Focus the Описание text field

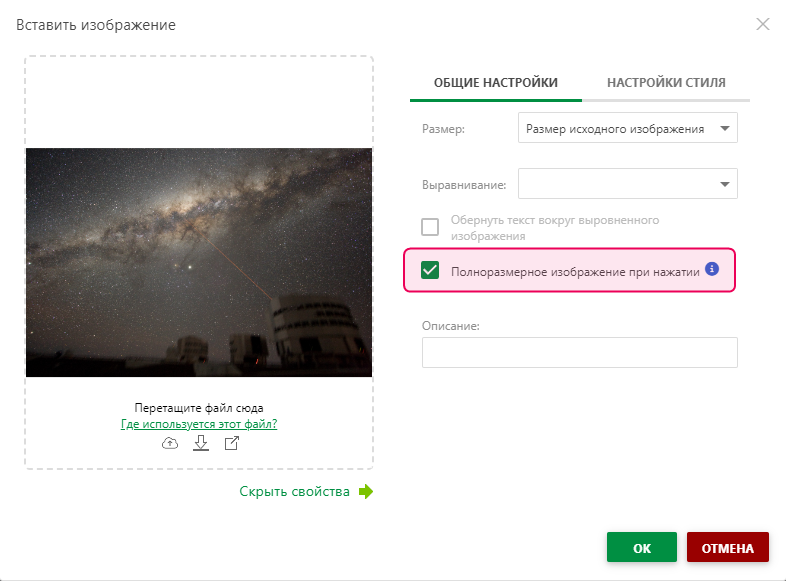(x=579, y=352)
